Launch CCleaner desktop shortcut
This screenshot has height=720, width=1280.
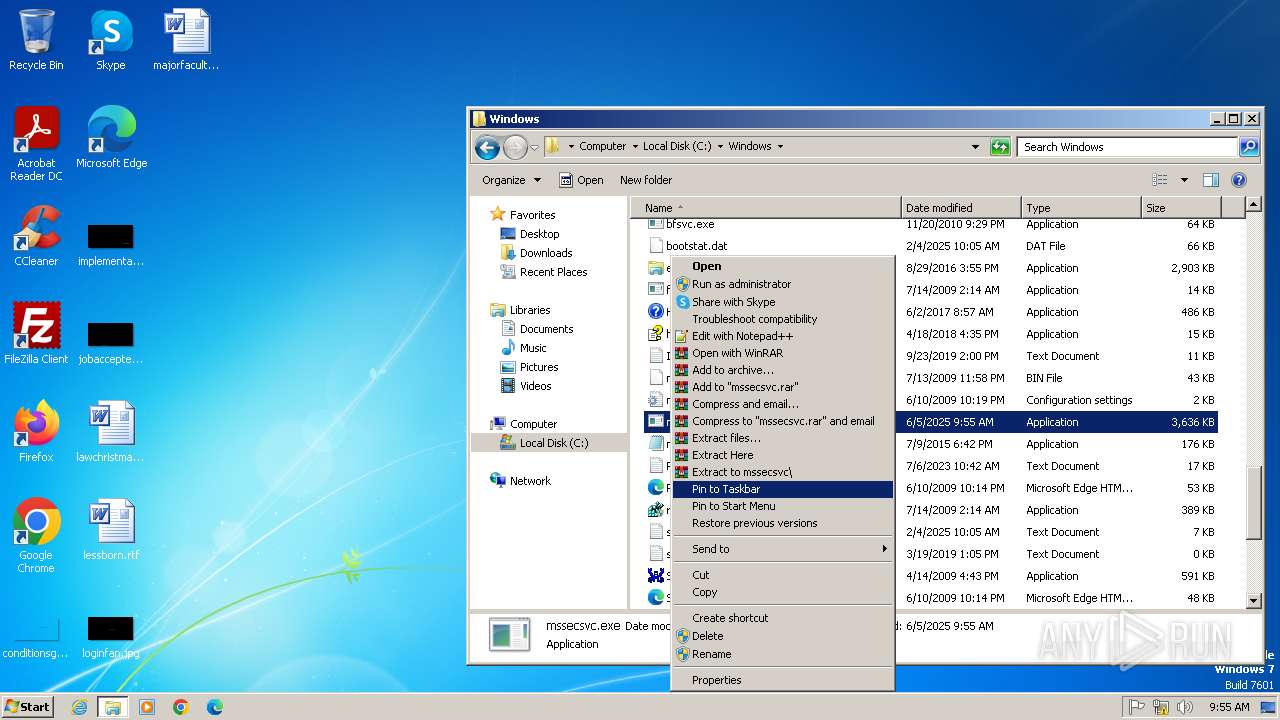[x=36, y=236]
